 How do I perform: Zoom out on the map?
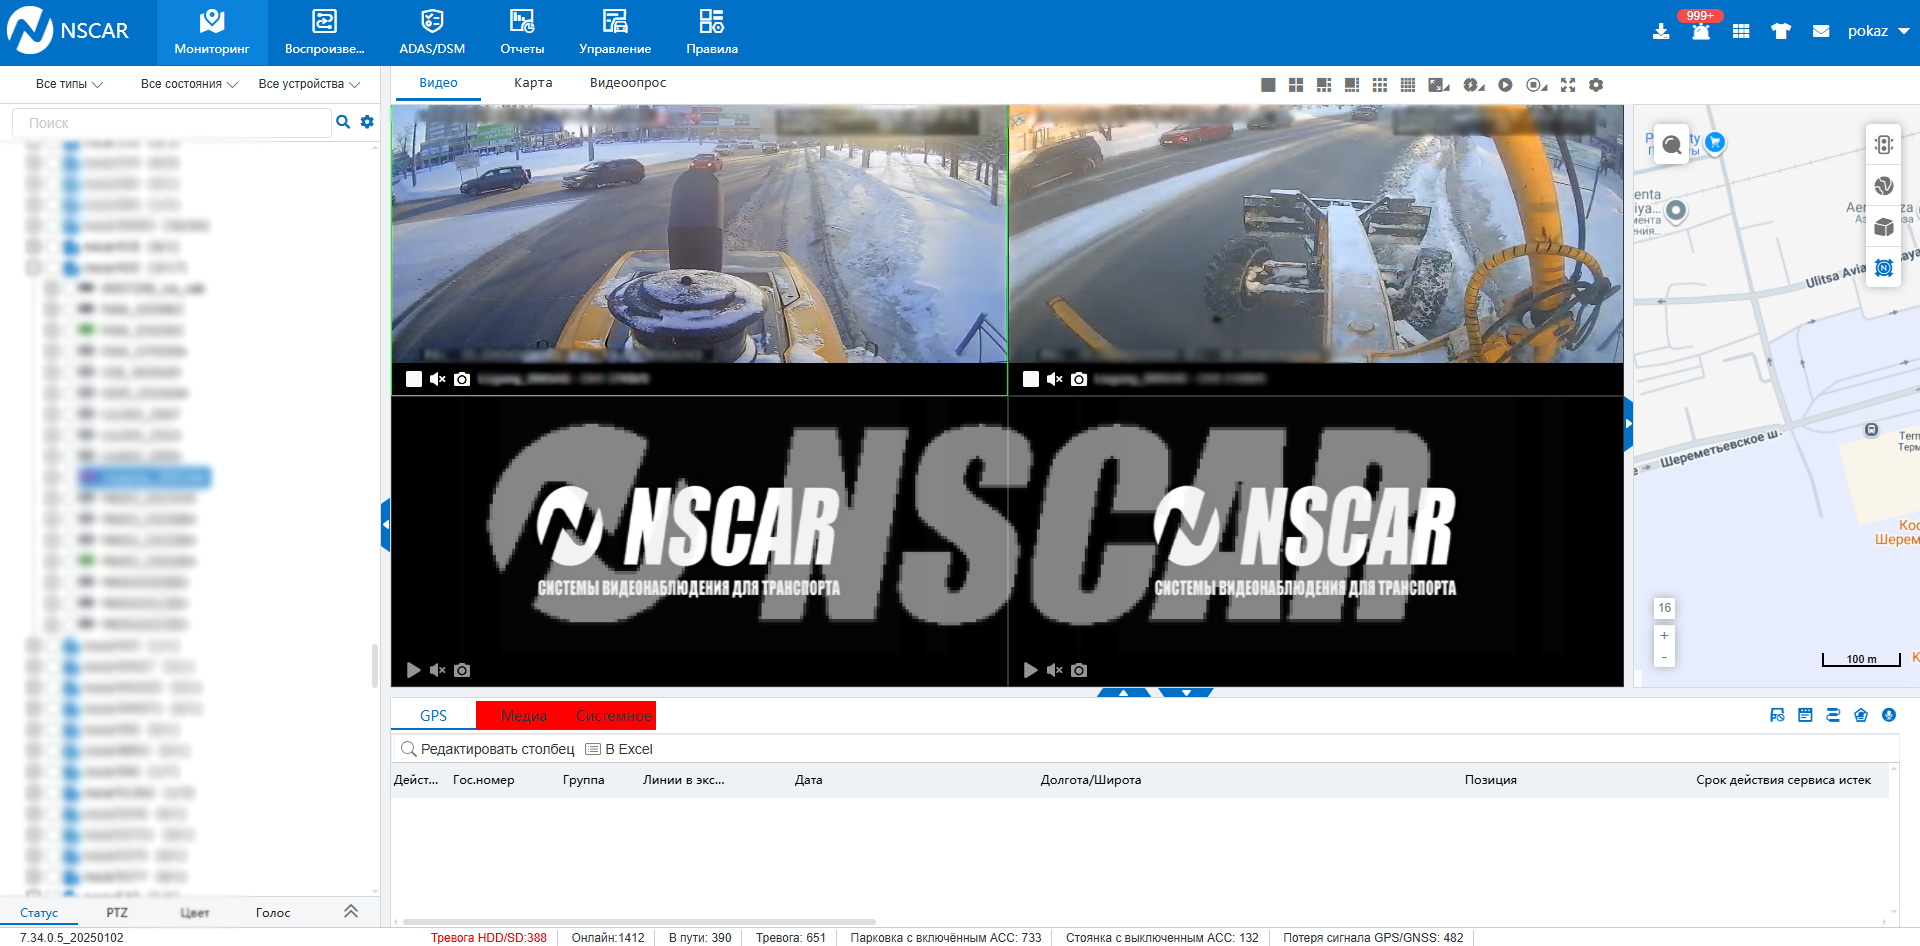point(1664,657)
